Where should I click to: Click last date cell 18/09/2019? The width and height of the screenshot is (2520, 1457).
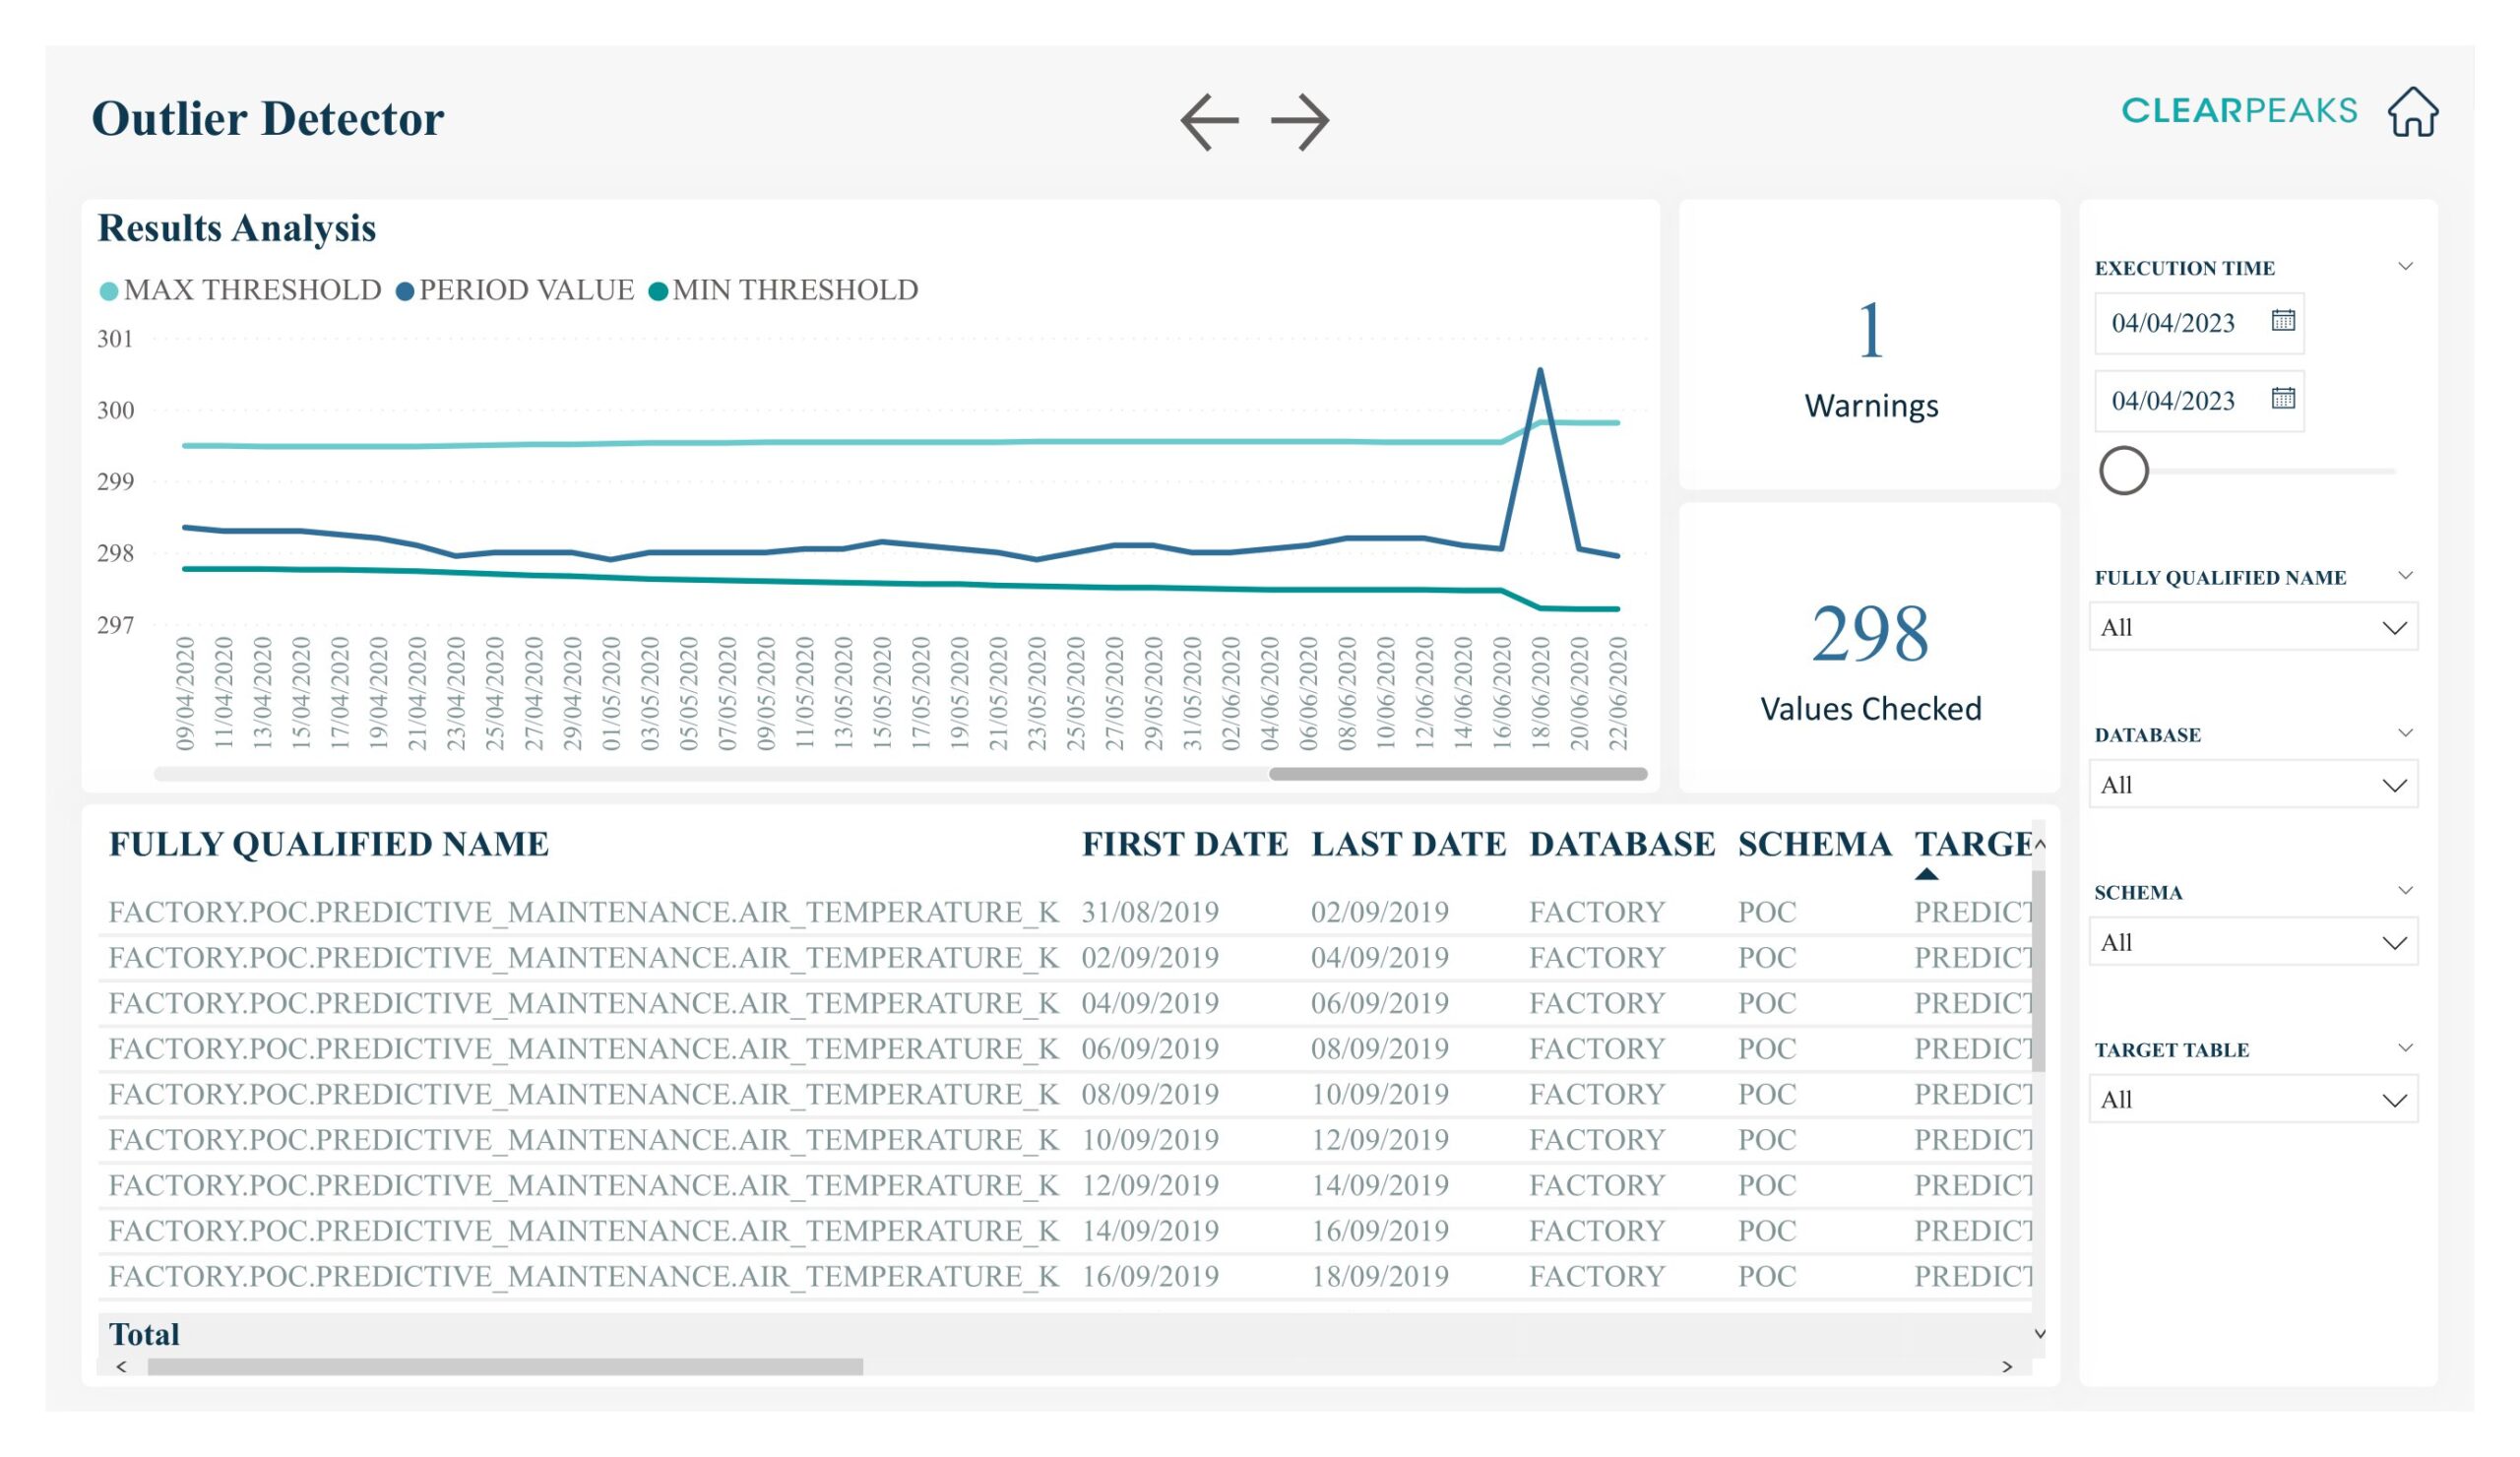(1379, 1276)
